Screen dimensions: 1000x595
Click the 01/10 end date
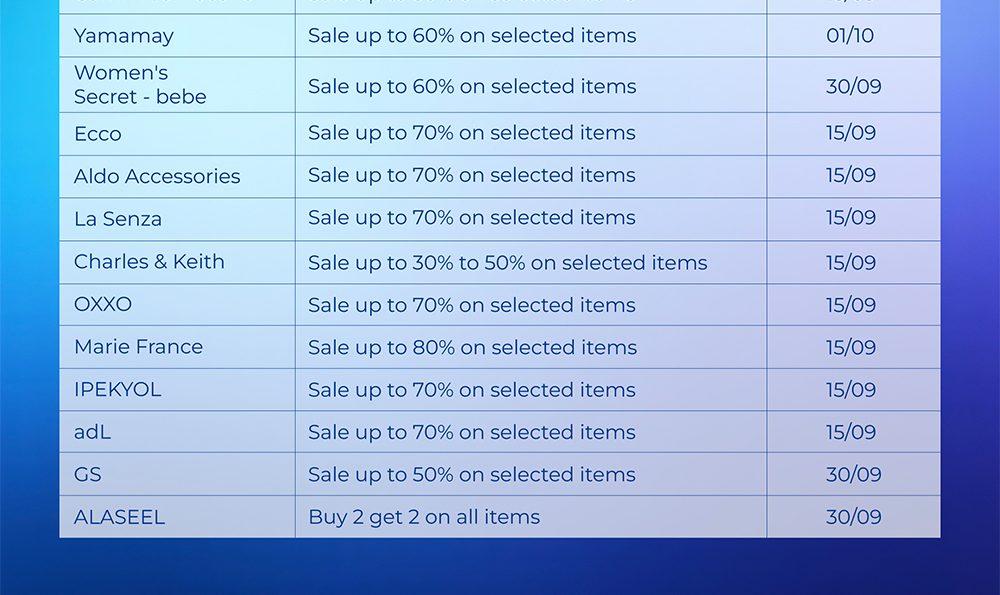[850, 36]
